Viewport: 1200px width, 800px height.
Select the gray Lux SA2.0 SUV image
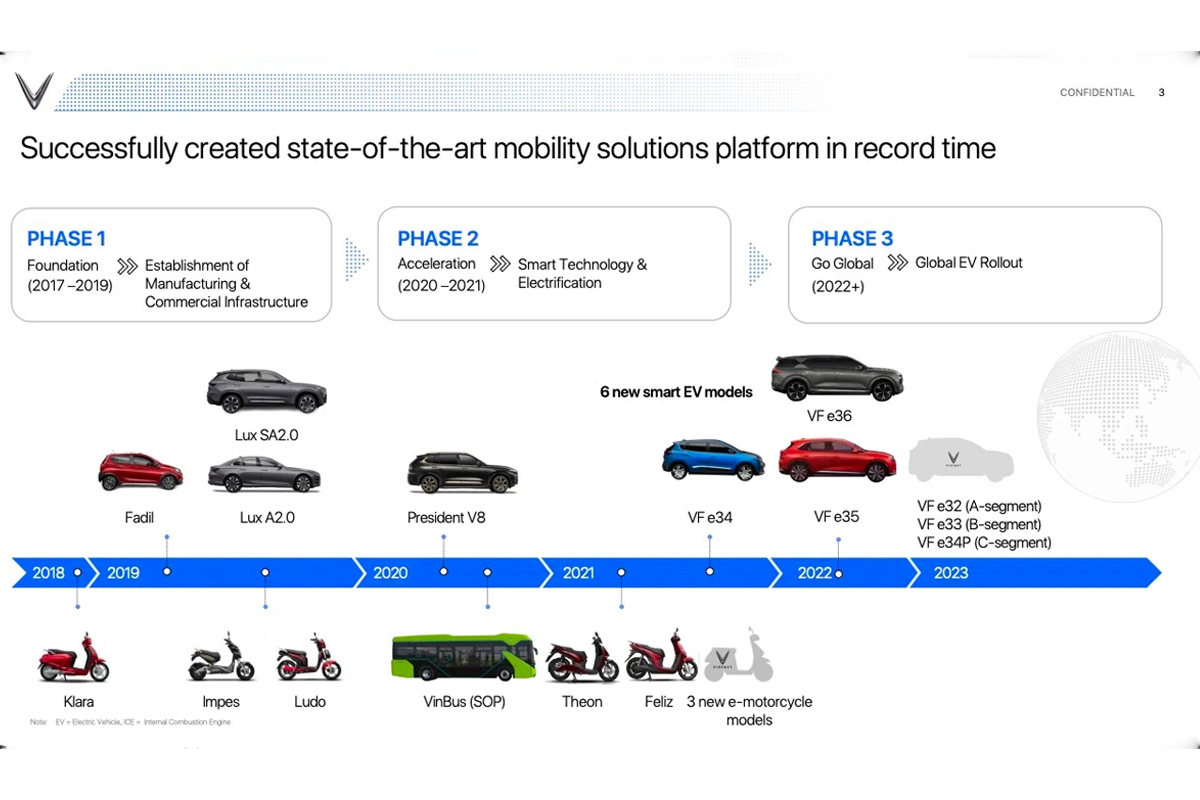[266, 391]
